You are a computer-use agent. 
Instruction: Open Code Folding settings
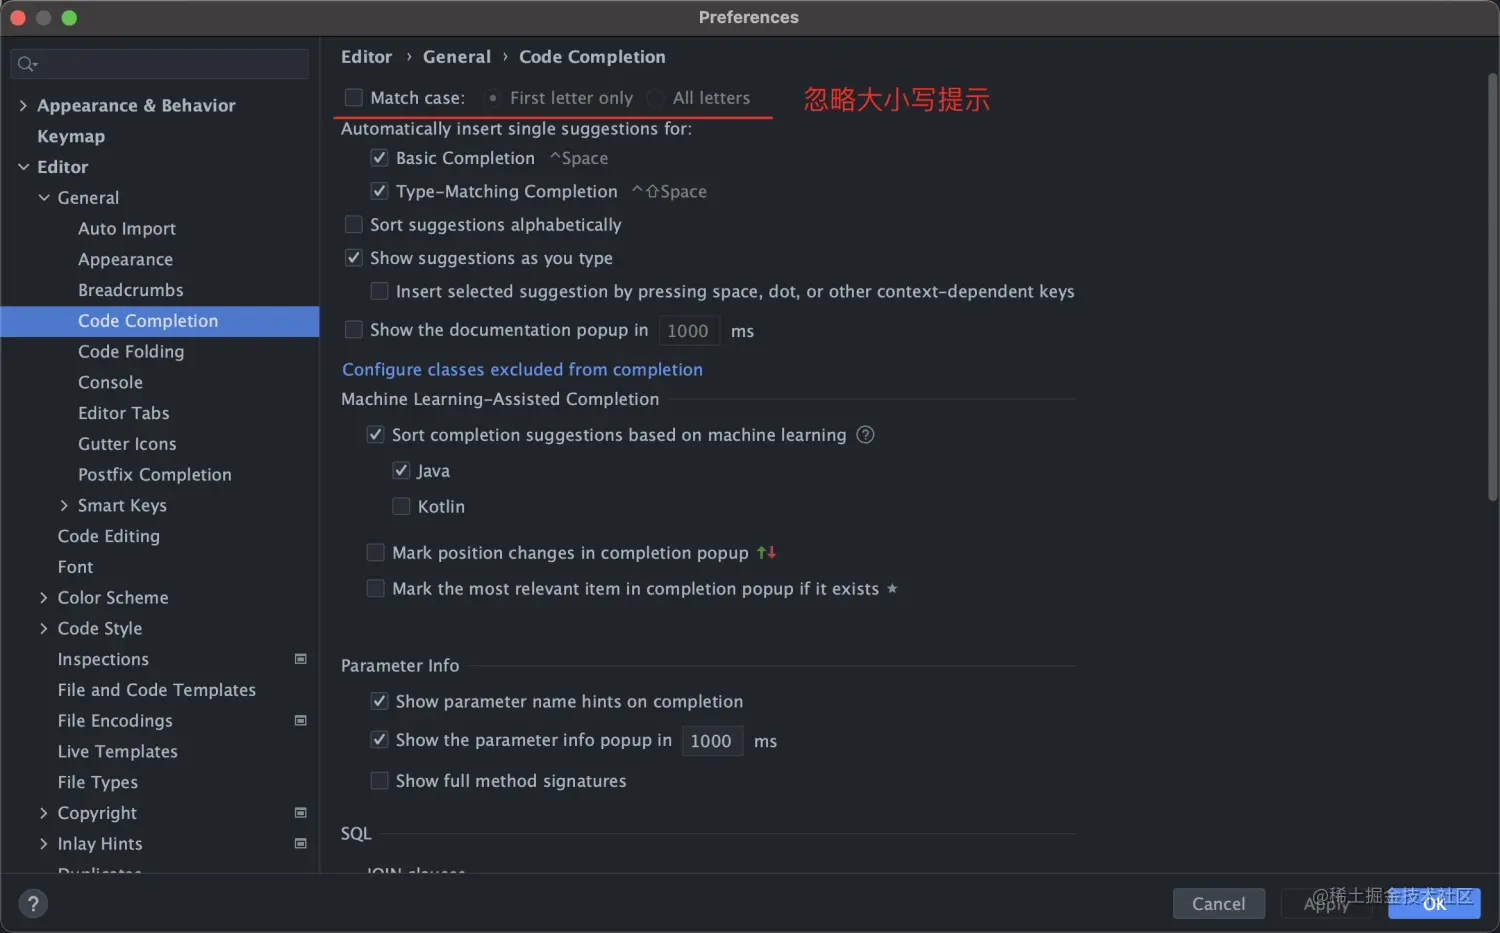[131, 352]
